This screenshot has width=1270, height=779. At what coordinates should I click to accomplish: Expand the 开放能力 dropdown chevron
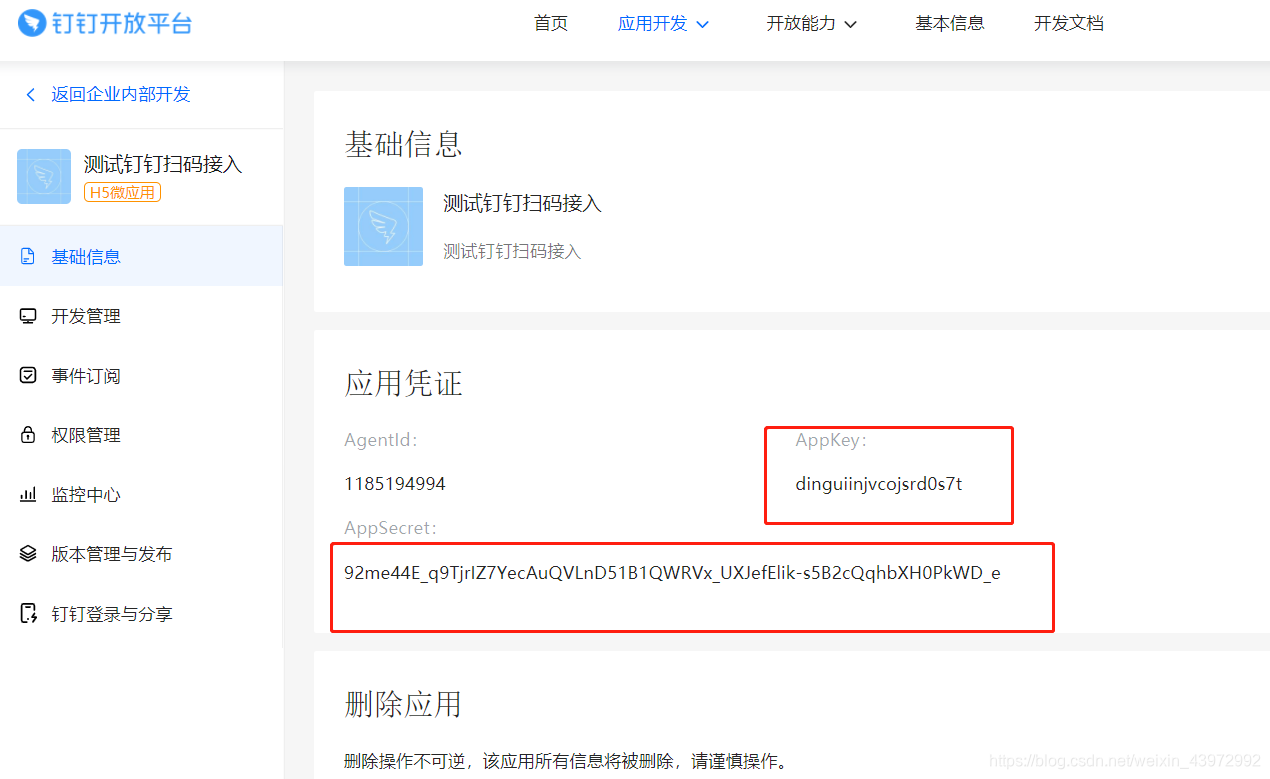coord(851,24)
